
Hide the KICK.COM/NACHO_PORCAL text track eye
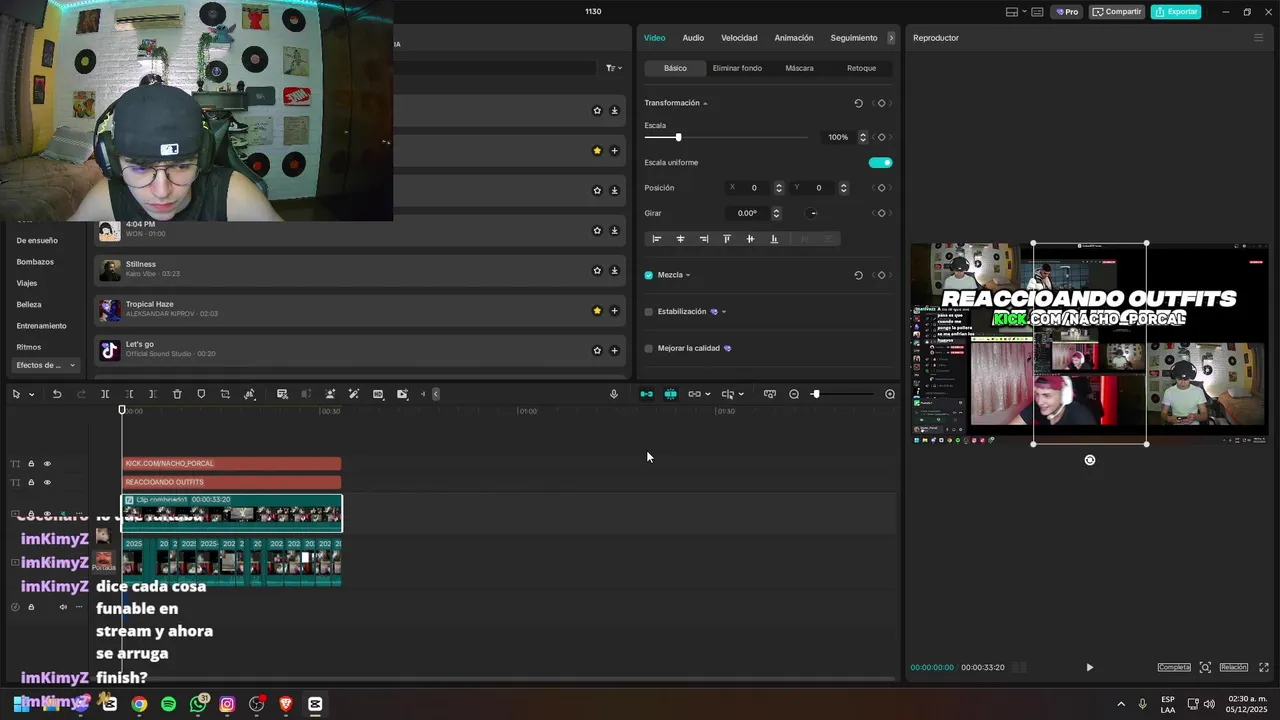click(47, 463)
